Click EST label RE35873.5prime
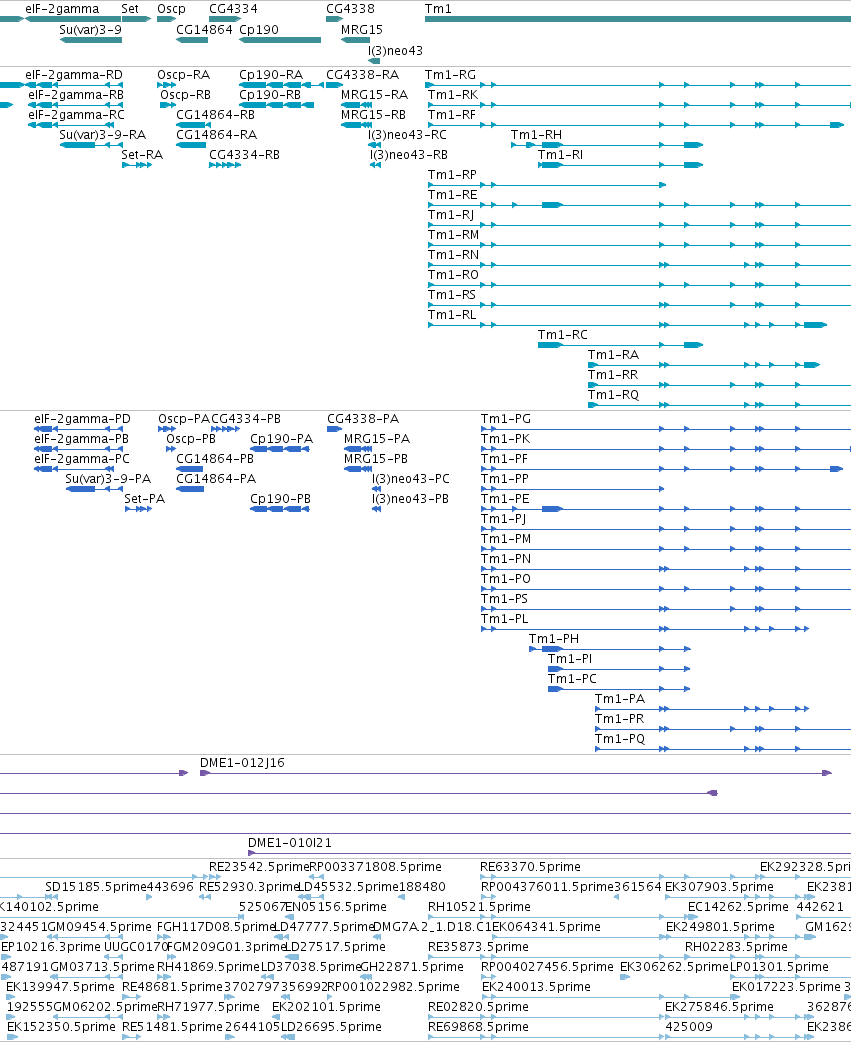This screenshot has height=1042, width=851. (478, 946)
